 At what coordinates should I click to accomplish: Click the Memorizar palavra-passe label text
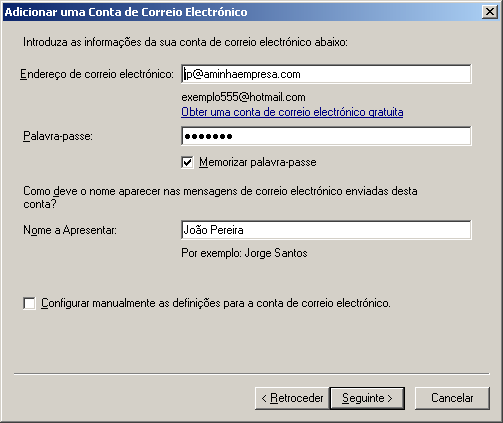[x=258, y=162]
